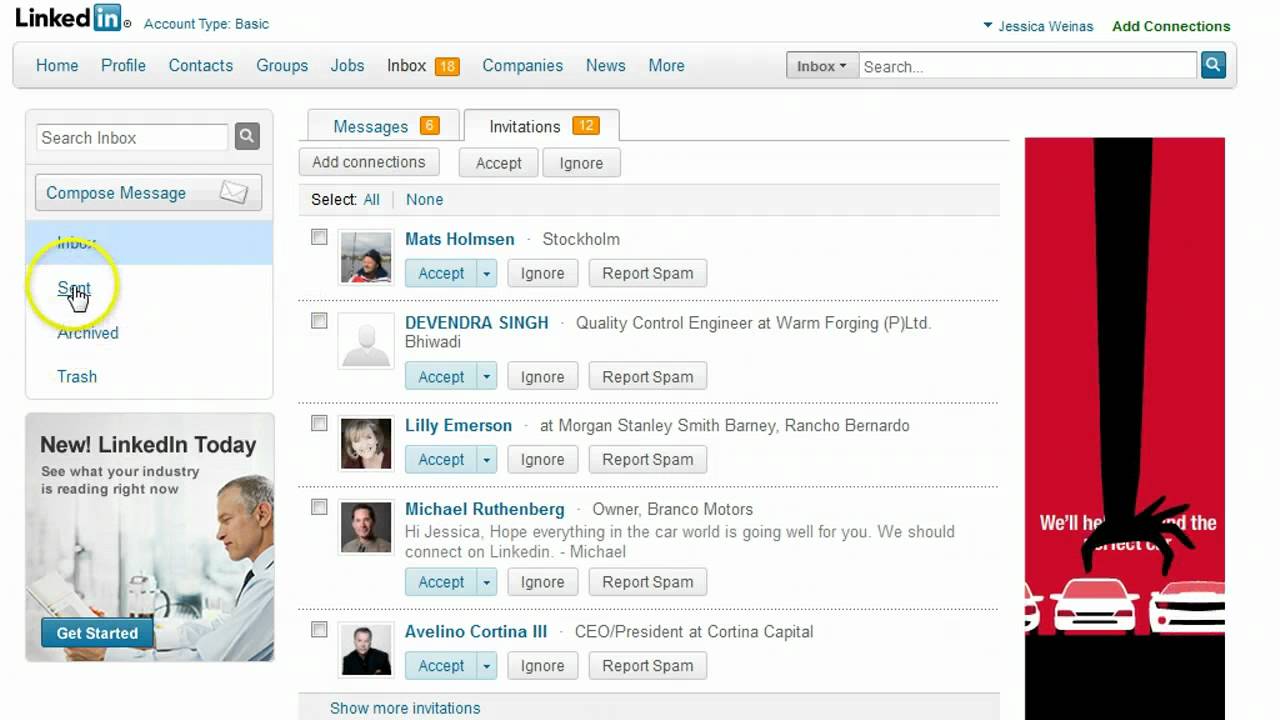The height and width of the screenshot is (720, 1280).
Task: Click the None selection link
Action: [x=424, y=199]
